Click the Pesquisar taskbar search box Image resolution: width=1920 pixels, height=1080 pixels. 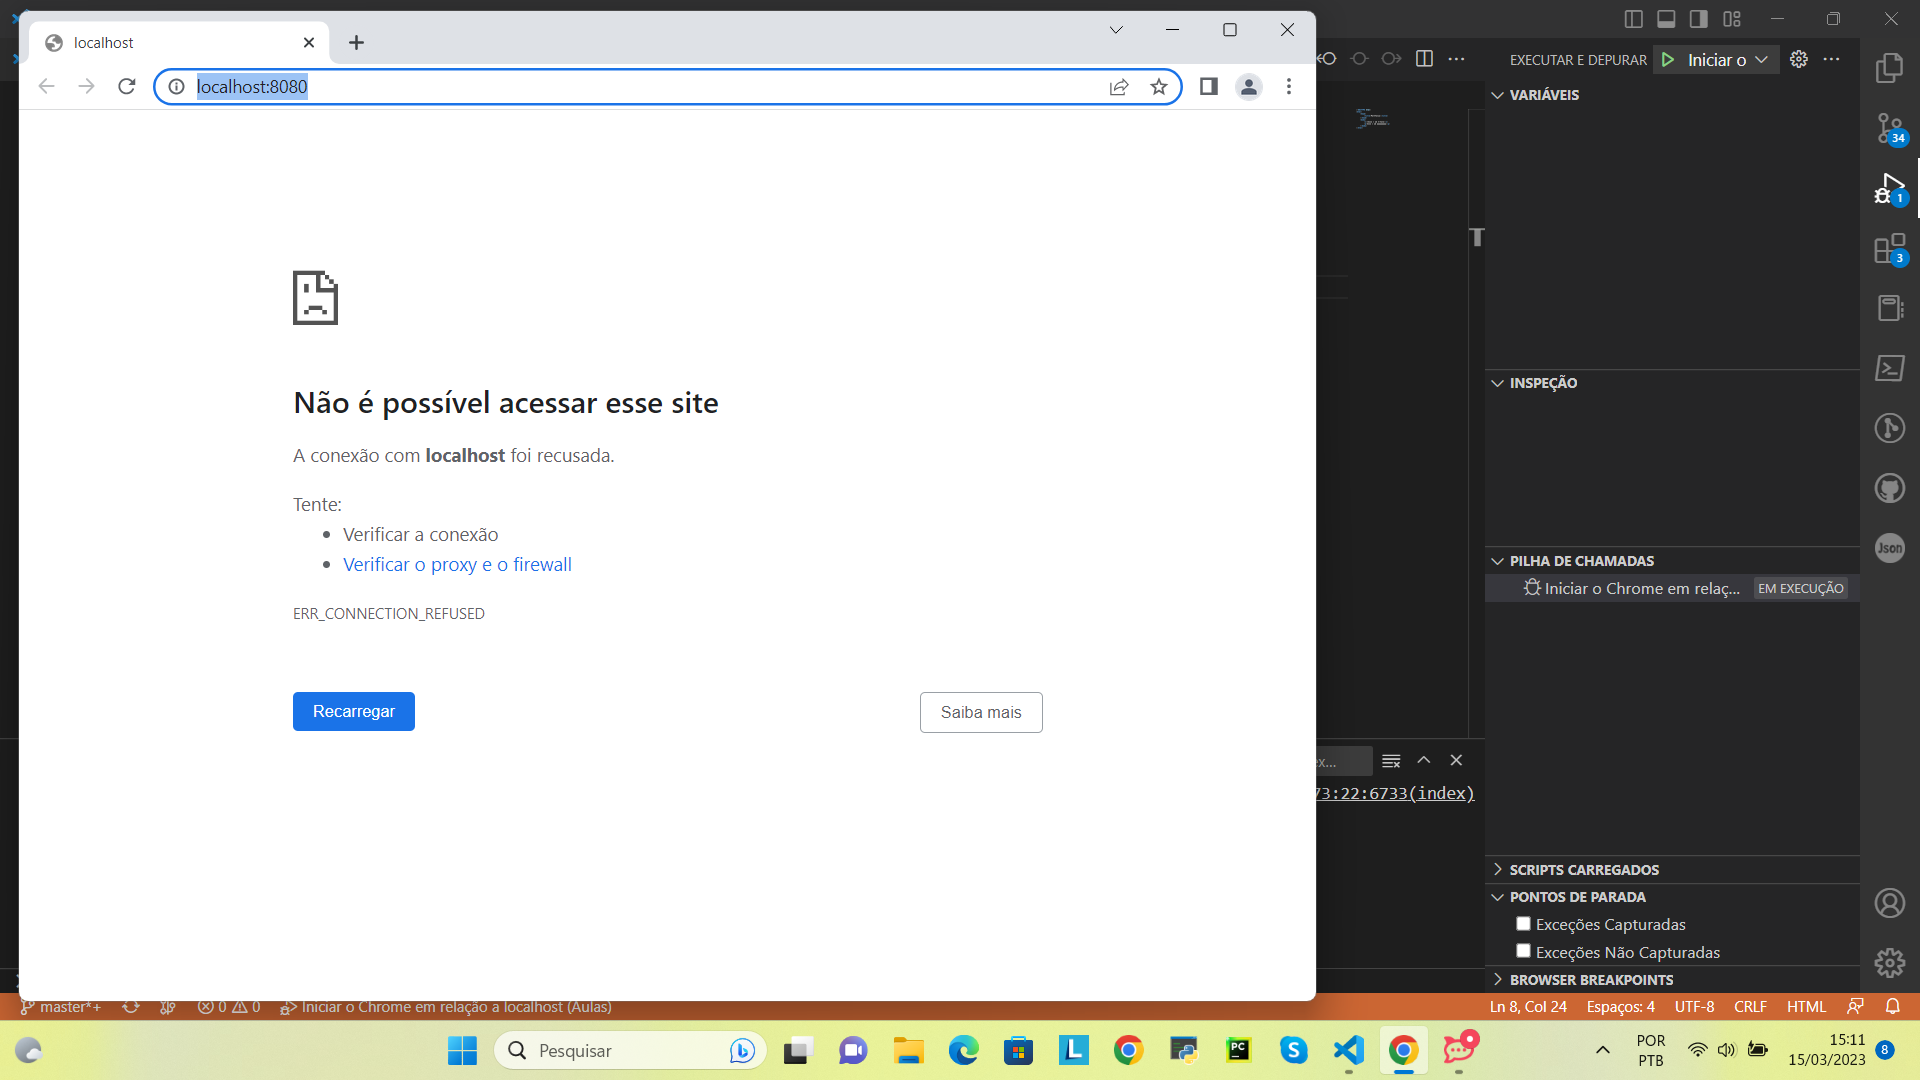(631, 1050)
